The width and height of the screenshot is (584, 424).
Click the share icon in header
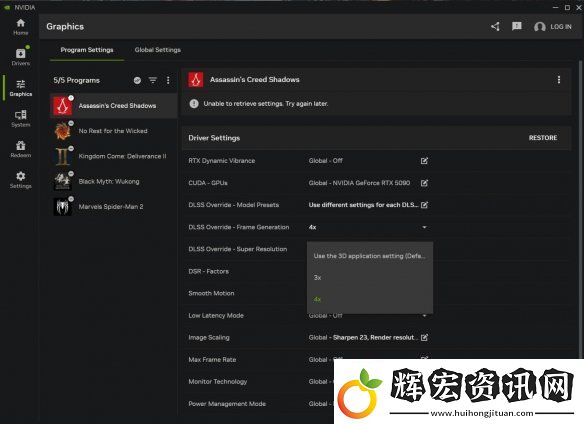(495, 26)
